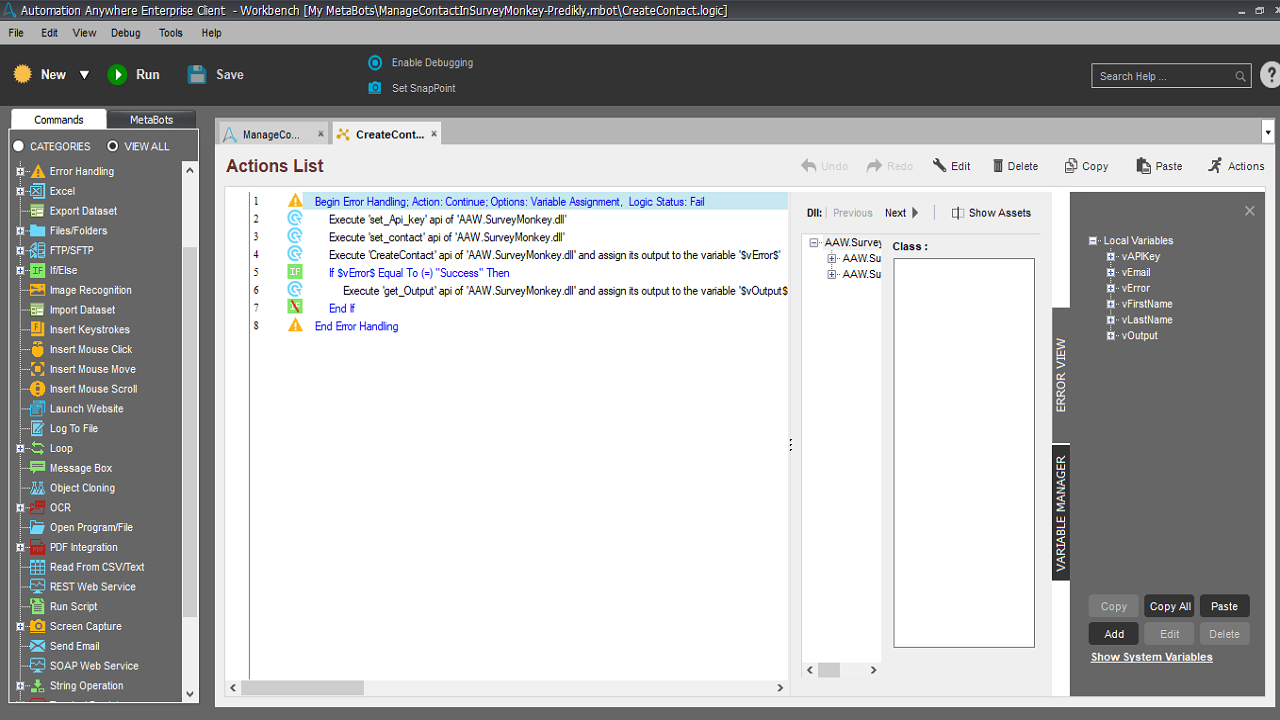Click the Paste clipboard icon in toolbar
Image resolution: width=1280 pixels, height=720 pixels.
1144,166
